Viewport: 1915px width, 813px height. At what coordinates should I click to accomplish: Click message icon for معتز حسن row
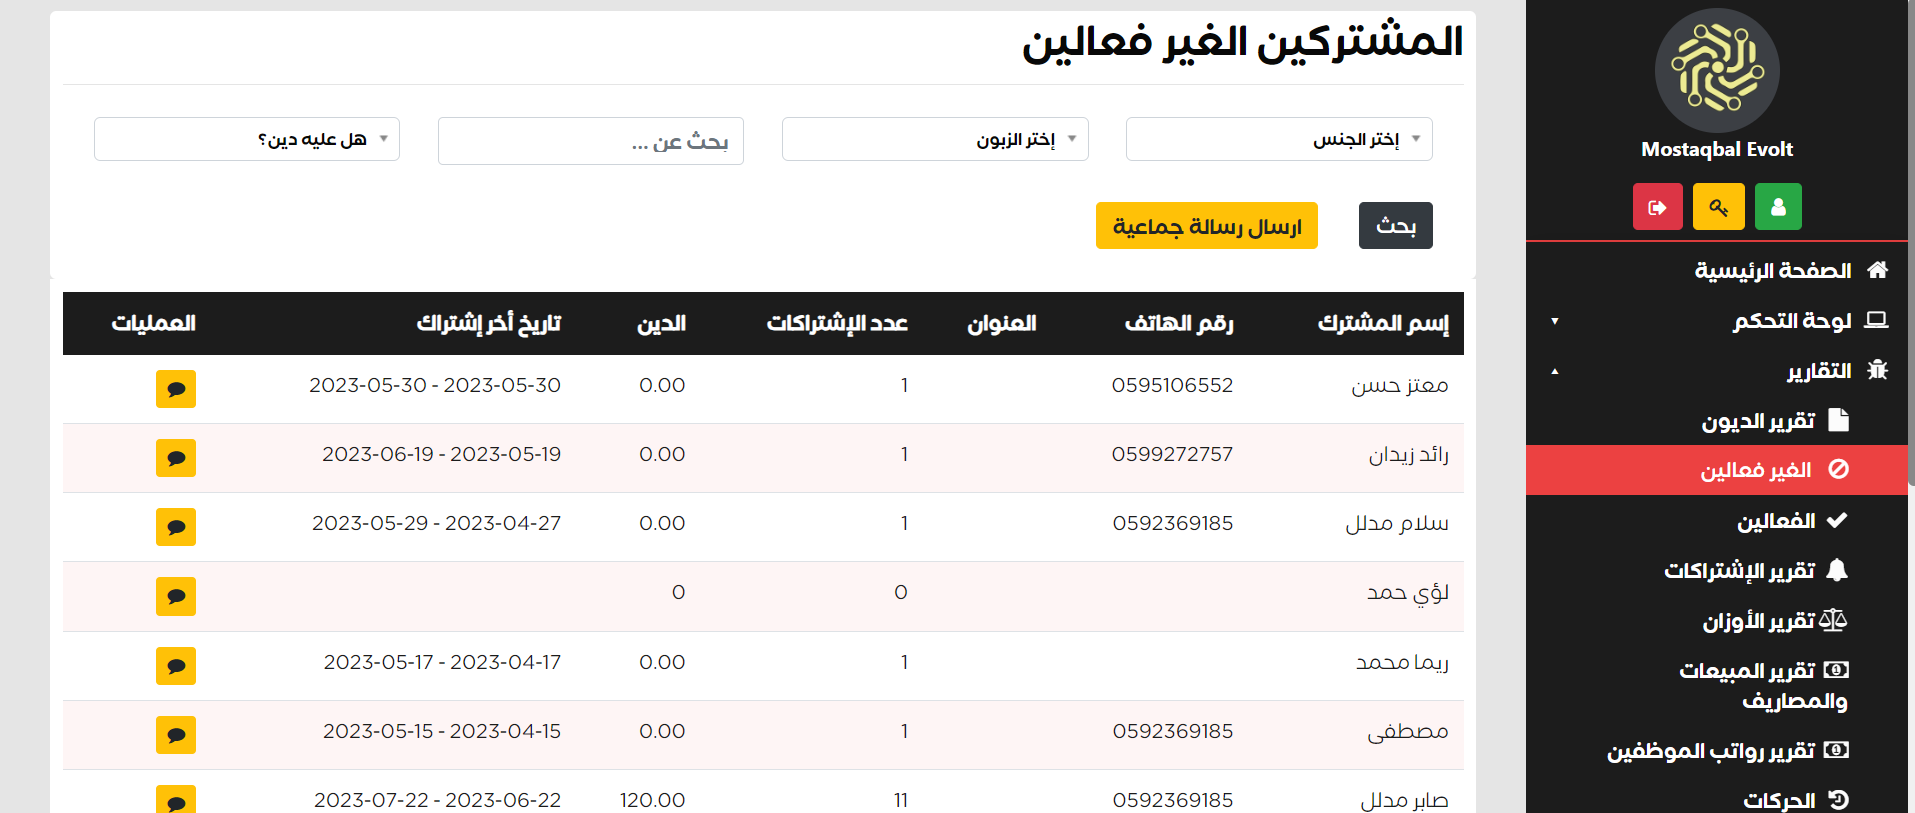pos(176,389)
